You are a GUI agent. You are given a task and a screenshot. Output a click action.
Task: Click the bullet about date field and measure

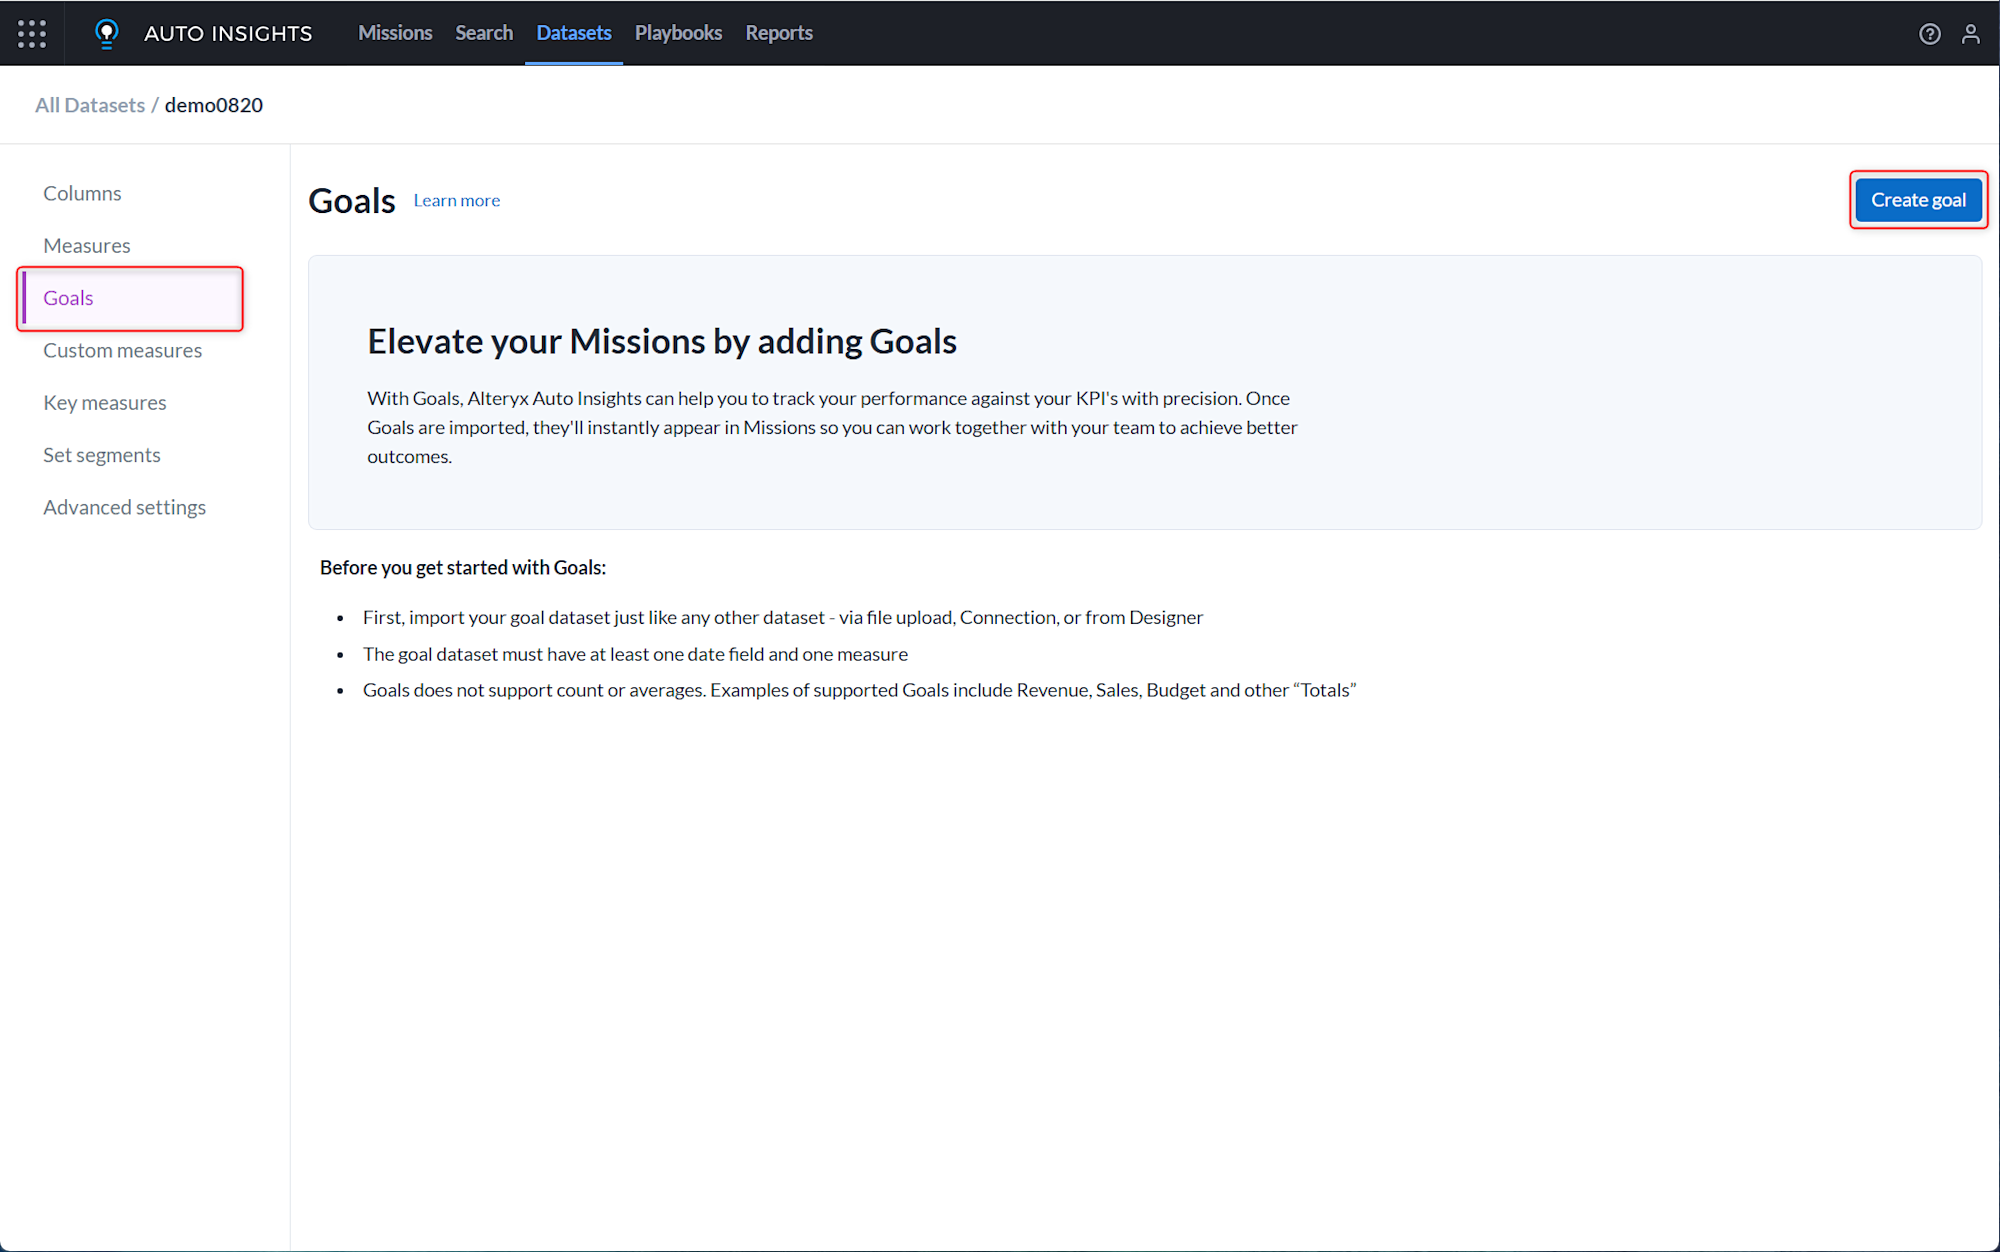(636, 654)
